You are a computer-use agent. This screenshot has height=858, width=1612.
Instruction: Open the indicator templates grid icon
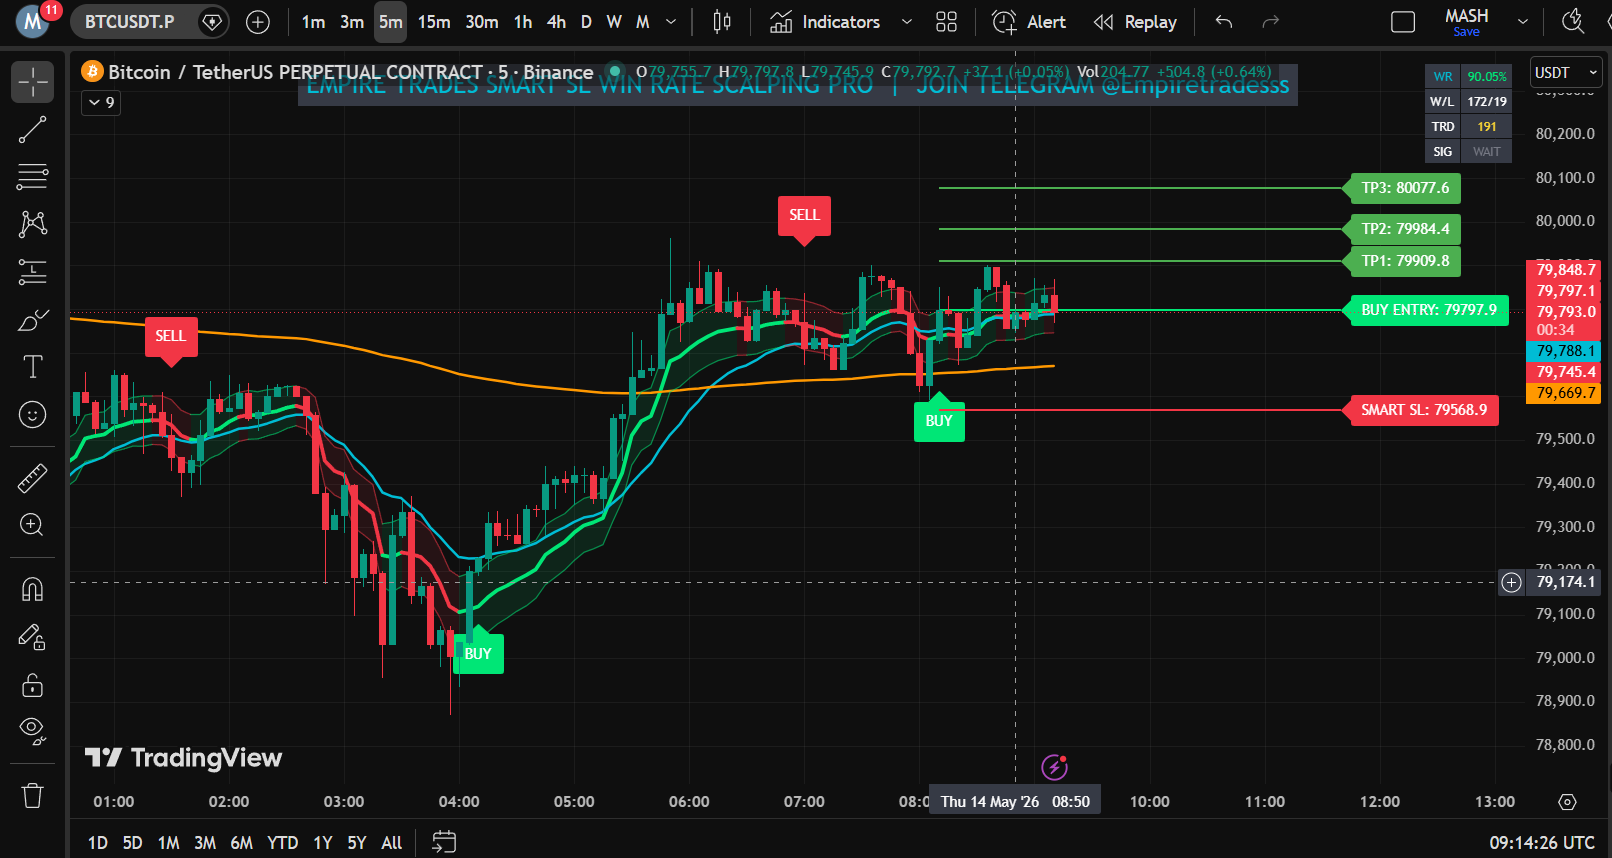947,22
